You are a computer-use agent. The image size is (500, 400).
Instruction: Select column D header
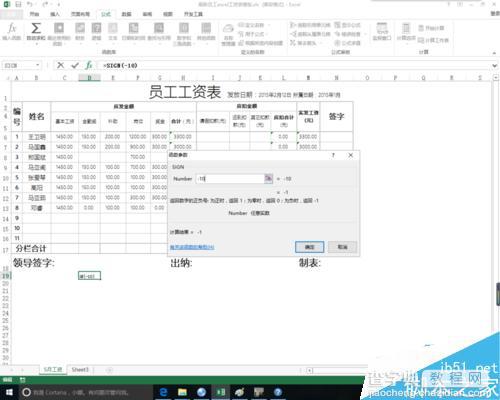coord(89,78)
